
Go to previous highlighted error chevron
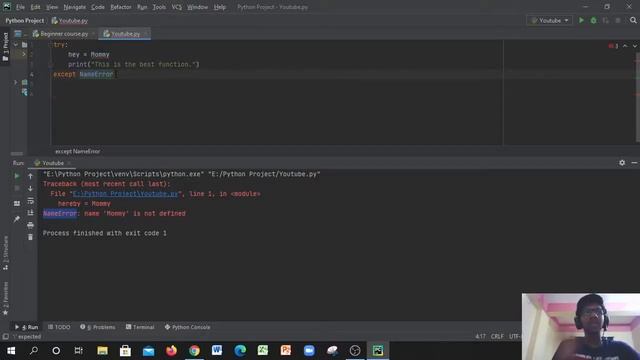tap(625, 46)
